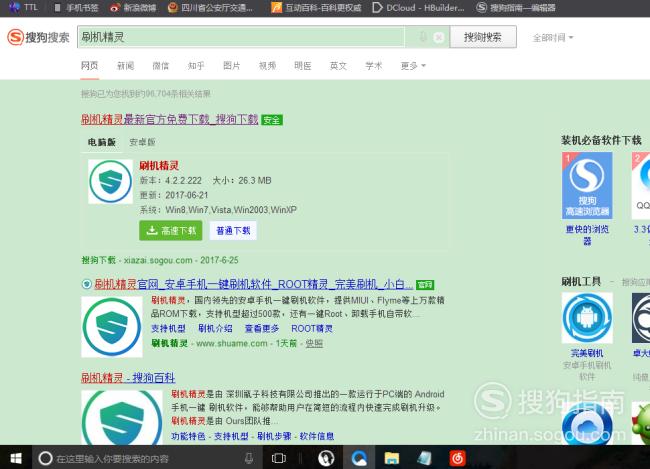
Task: Open File Explorer from the taskbar
Action: [x=392, y=458]
